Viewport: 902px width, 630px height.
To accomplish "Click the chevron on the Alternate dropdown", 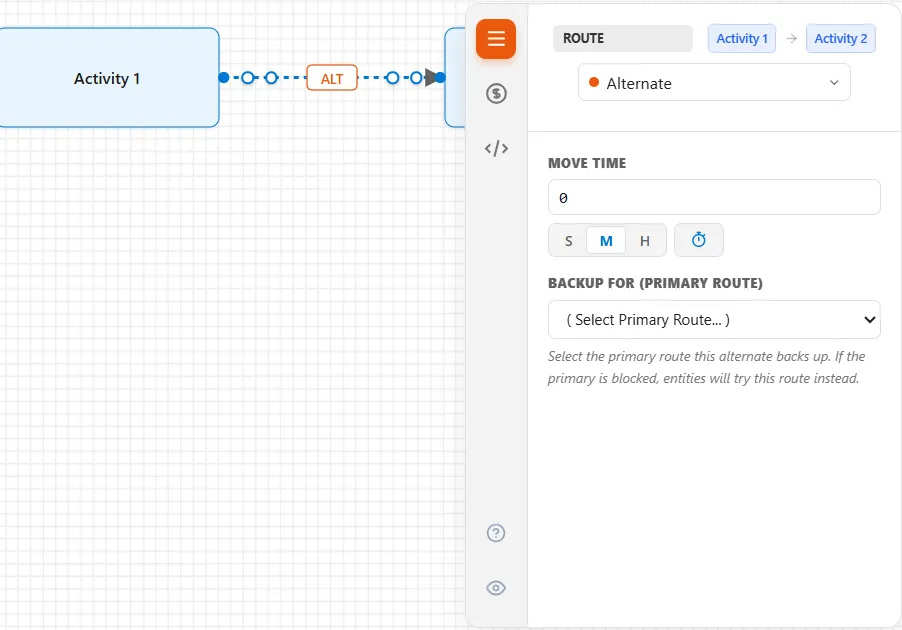I will click(834, 83).
